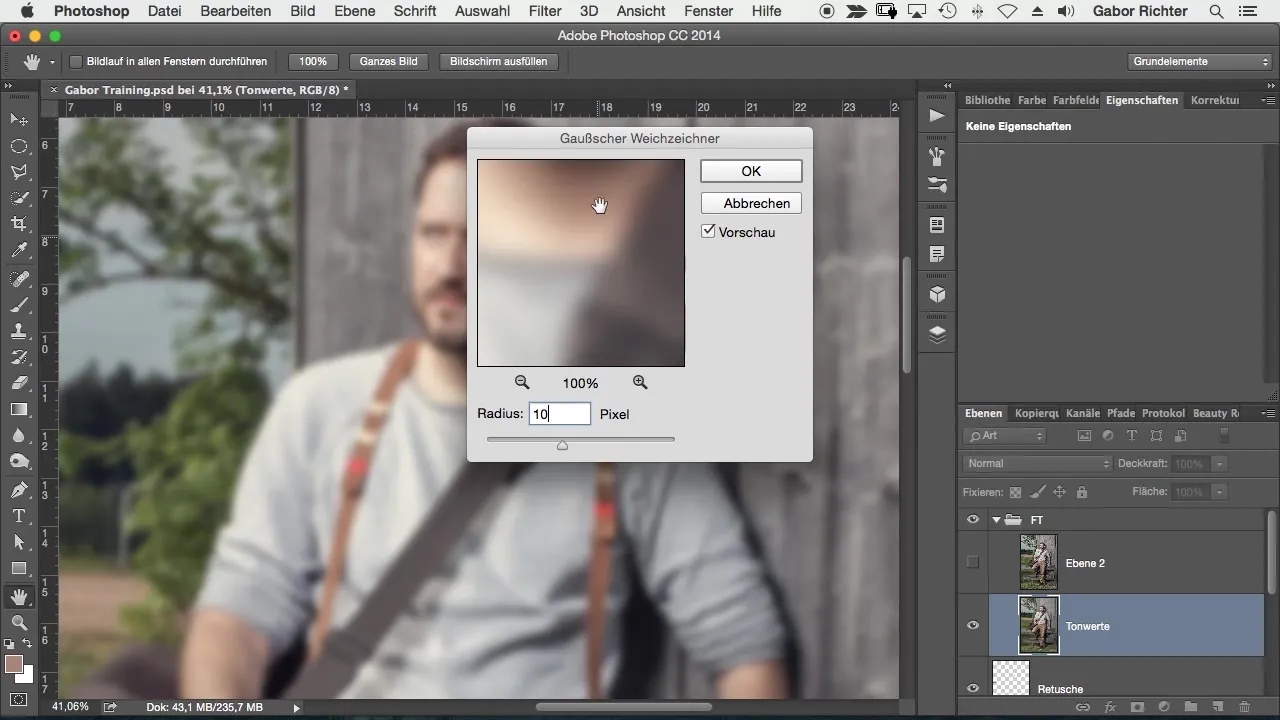Select the Elliptical Marquee tool
The image size is (1280, 720).
pyautogui.click(x=18, y=146)
